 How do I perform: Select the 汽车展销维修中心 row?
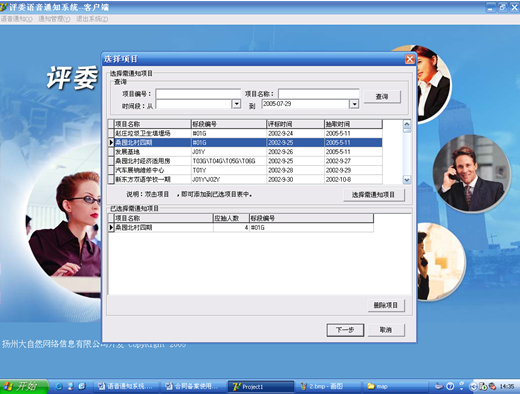248,170
